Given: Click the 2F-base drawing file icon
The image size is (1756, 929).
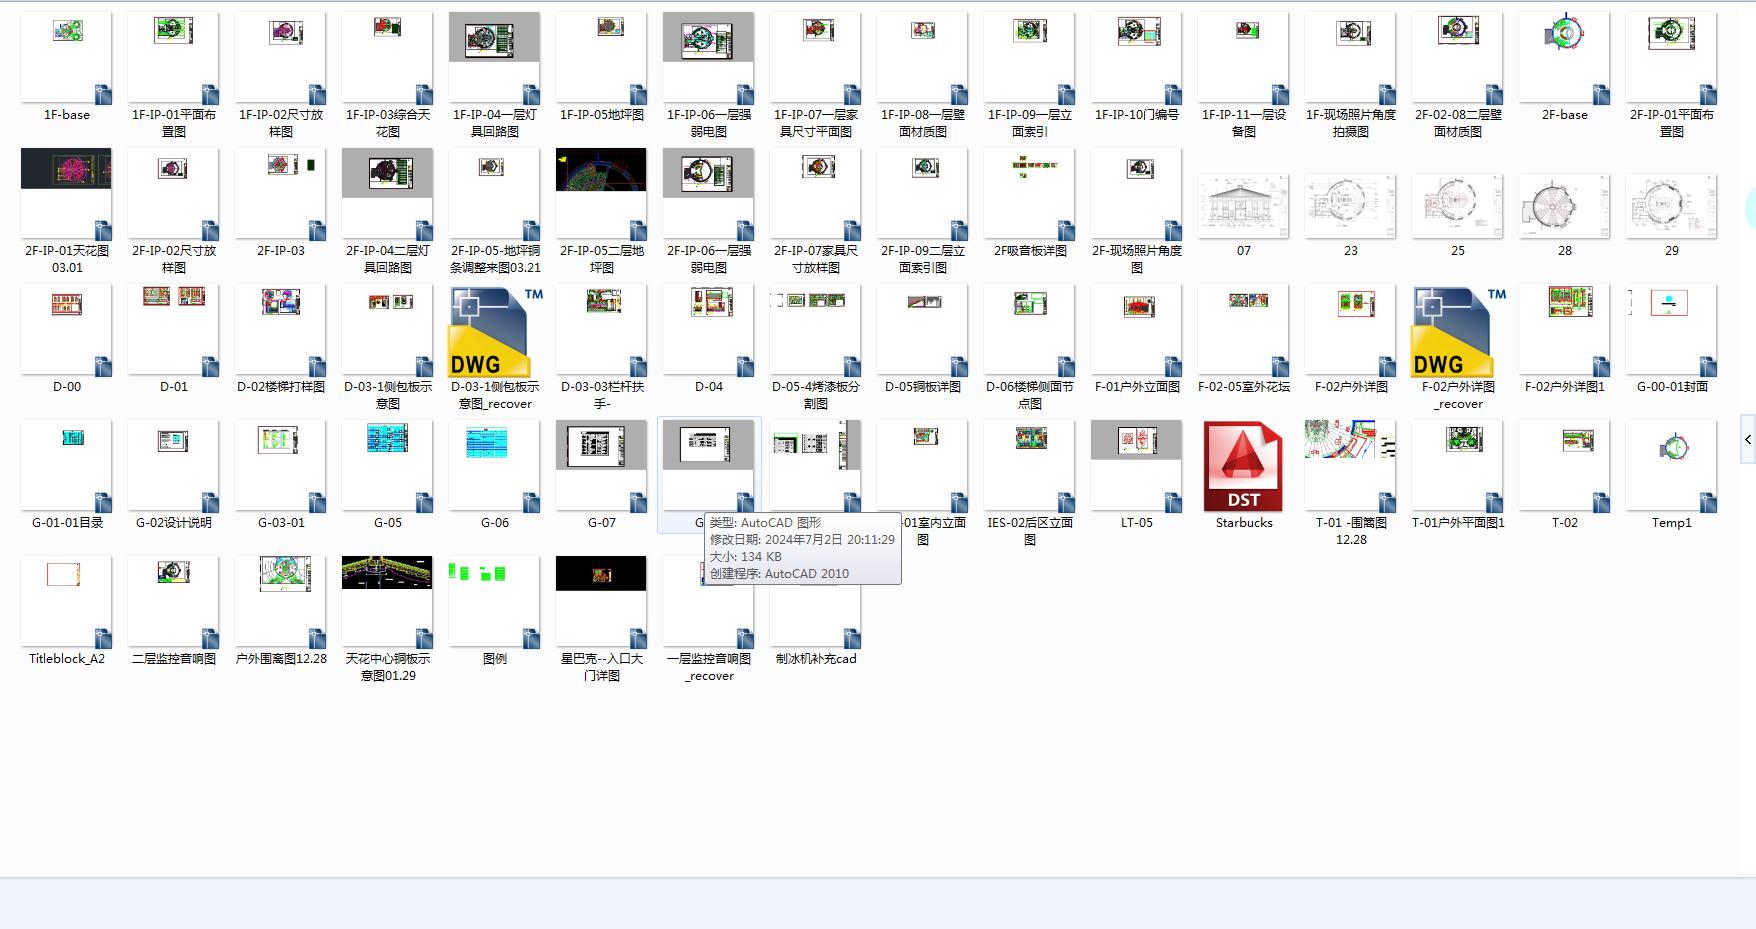Looking at the screenshot, I should click(x=1564, y=58).
